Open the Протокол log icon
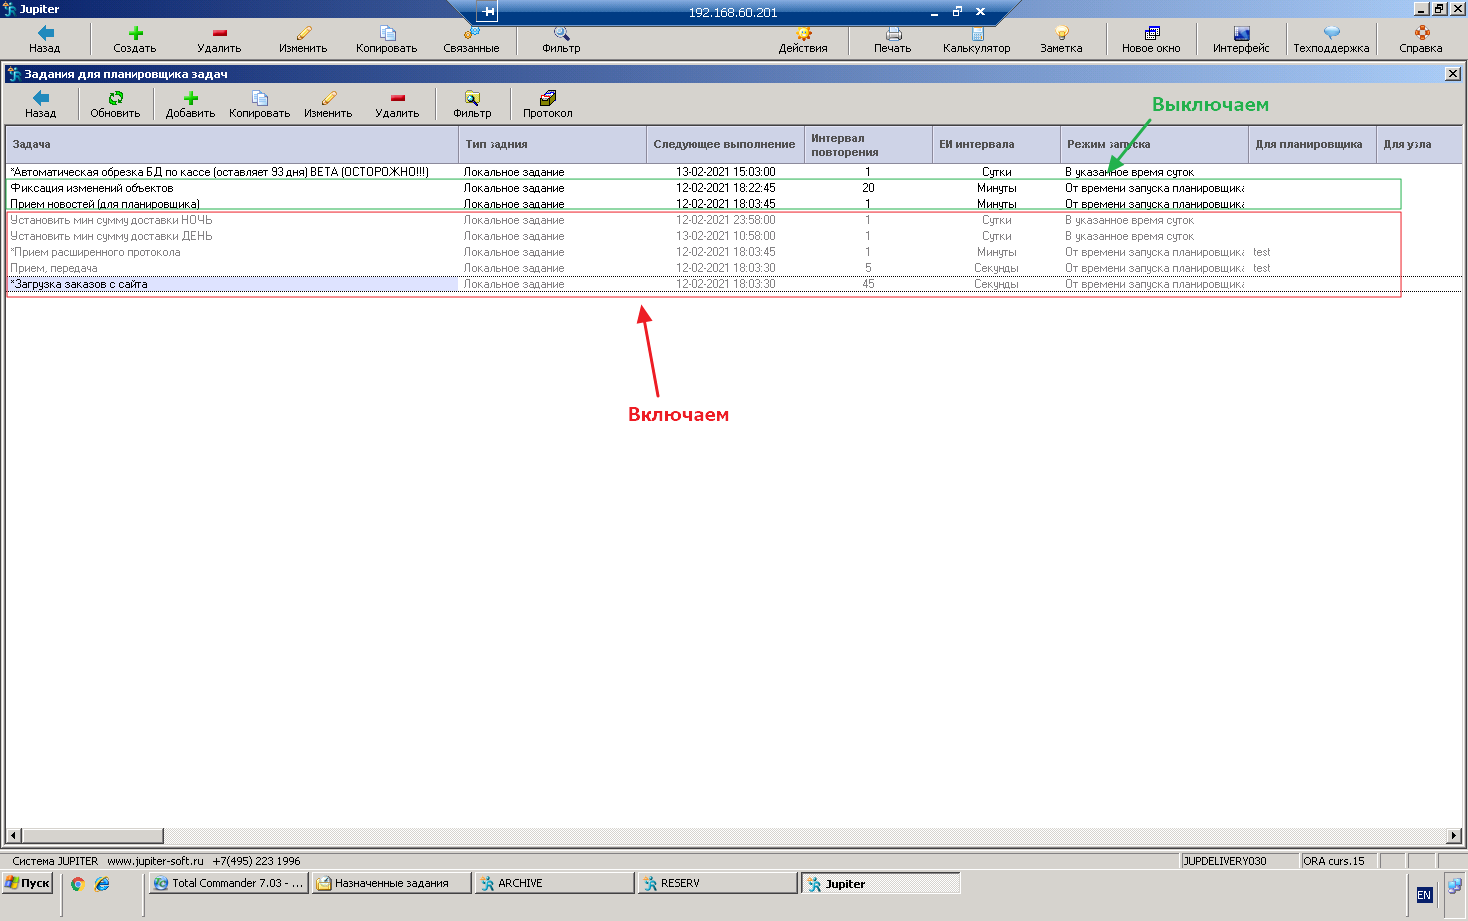The height and width of the screenshot is (921, 1468). coord(548,98)
